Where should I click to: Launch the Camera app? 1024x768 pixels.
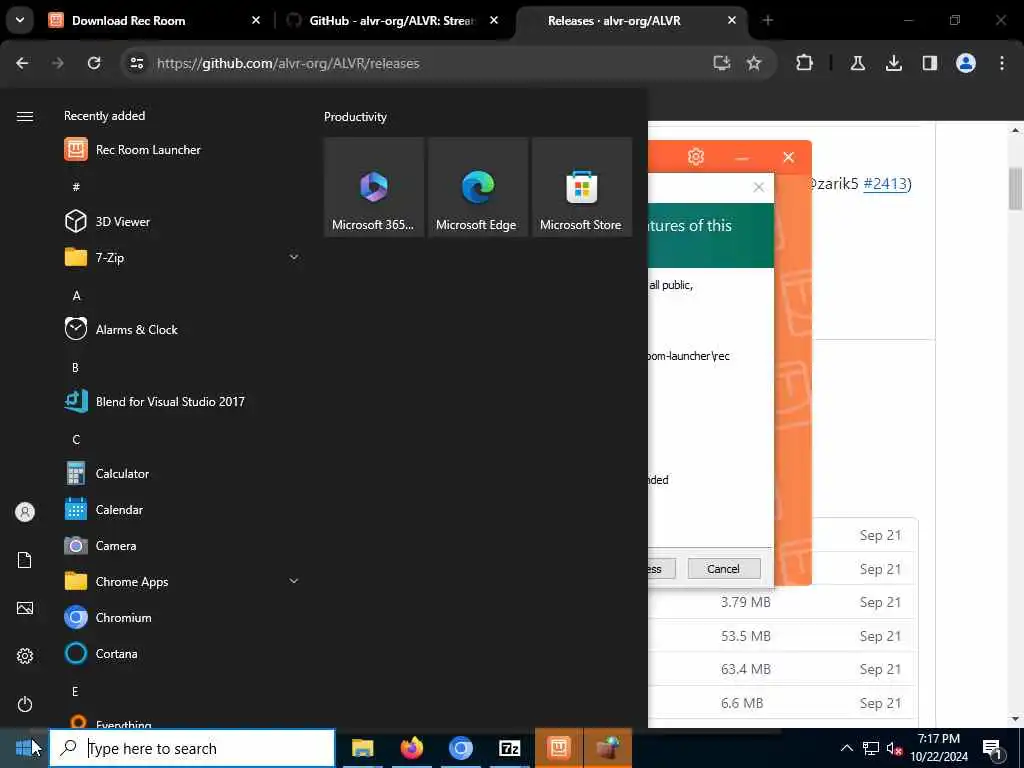tap(101, 545)
